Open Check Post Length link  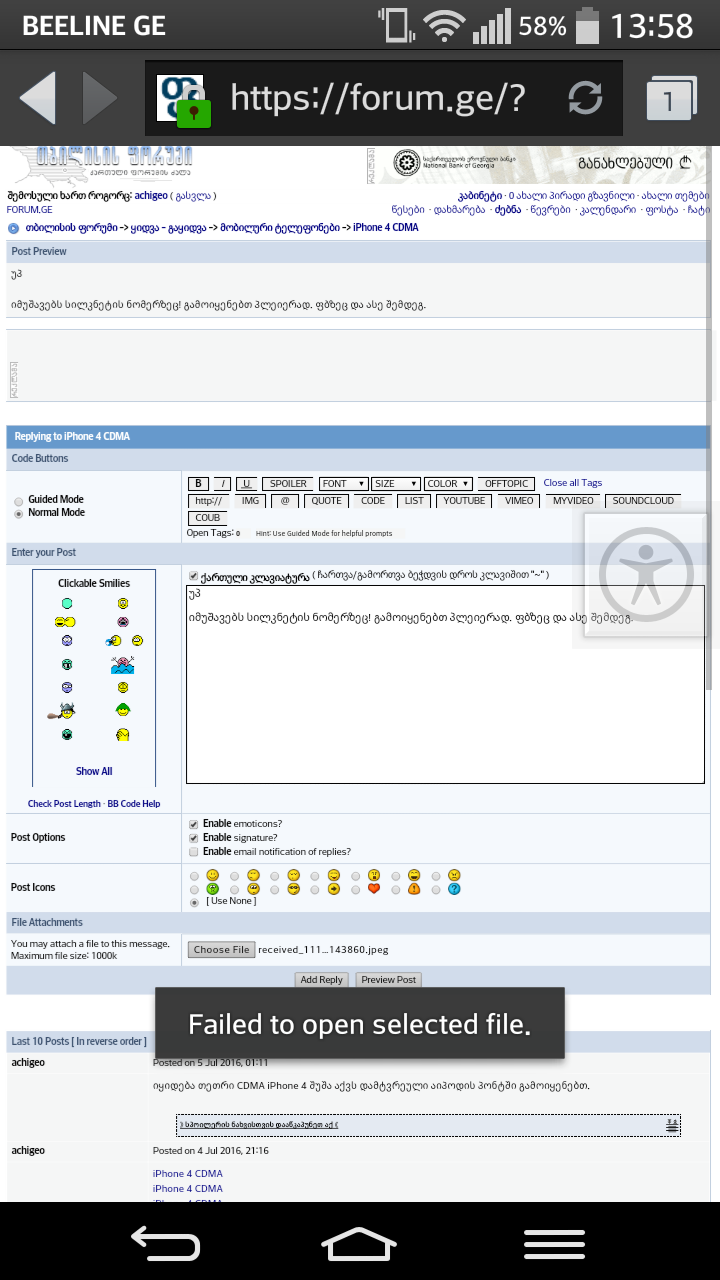coord(64,804)
